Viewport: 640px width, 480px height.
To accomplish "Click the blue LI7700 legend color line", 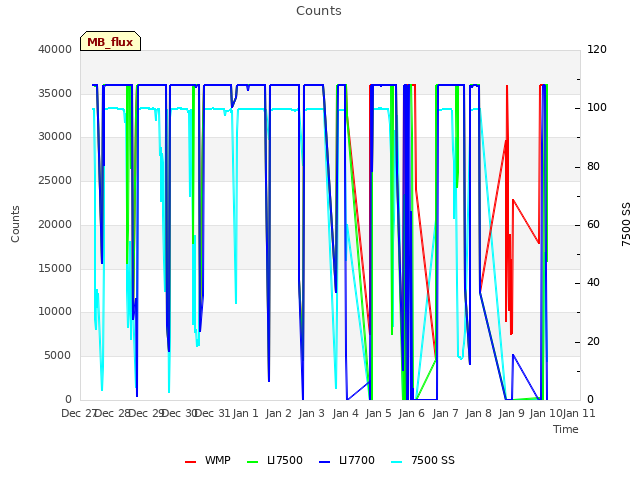I will pyautogui.click(x=324, y=462).
